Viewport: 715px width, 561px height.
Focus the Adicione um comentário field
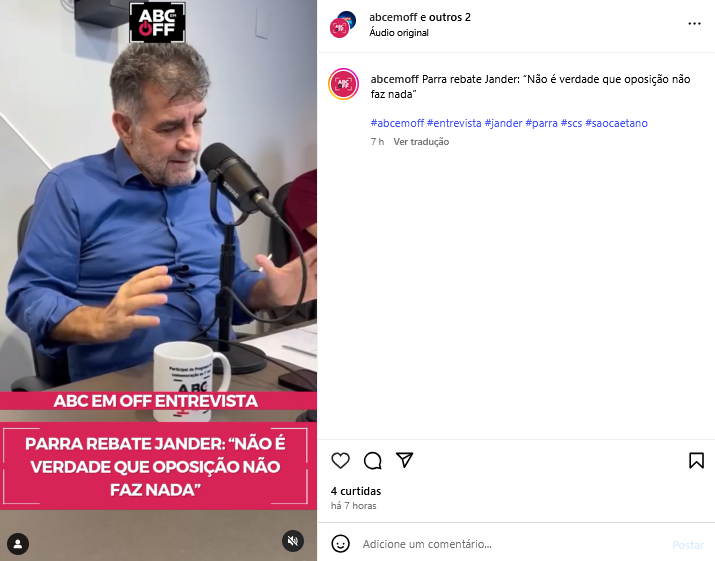[x=513, y=544]
